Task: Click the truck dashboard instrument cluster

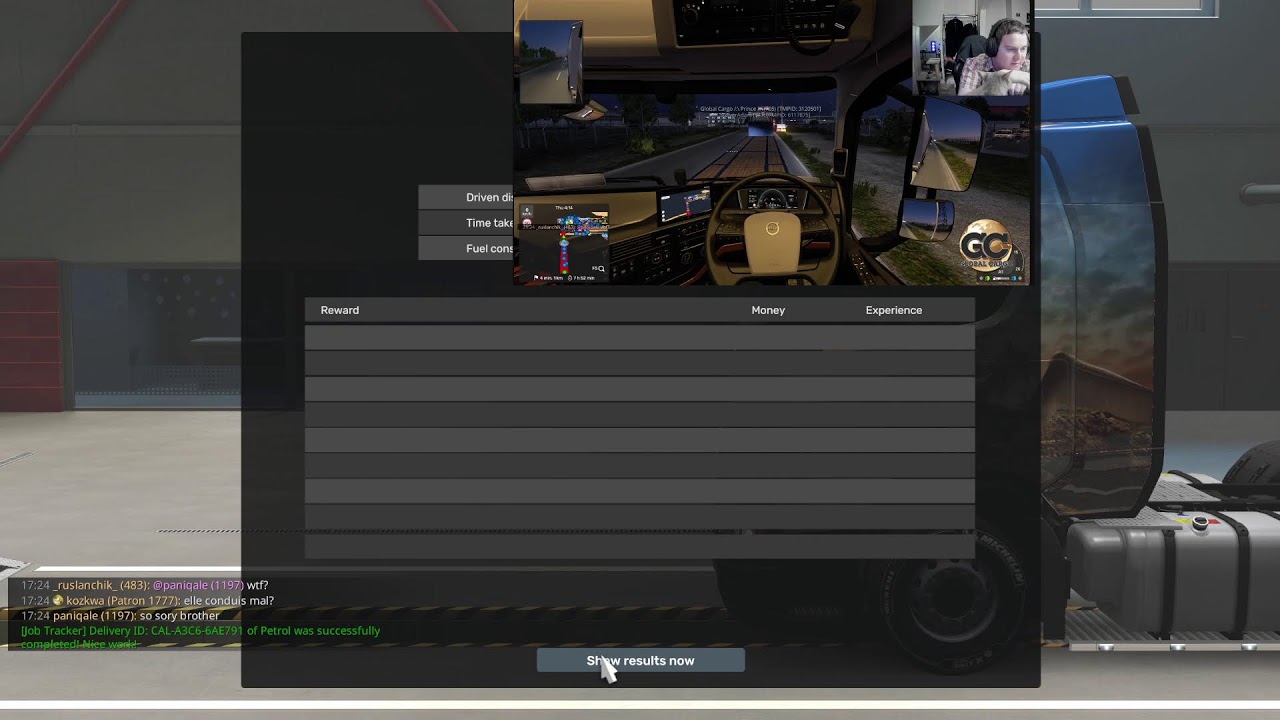Action: pos(772,199)
